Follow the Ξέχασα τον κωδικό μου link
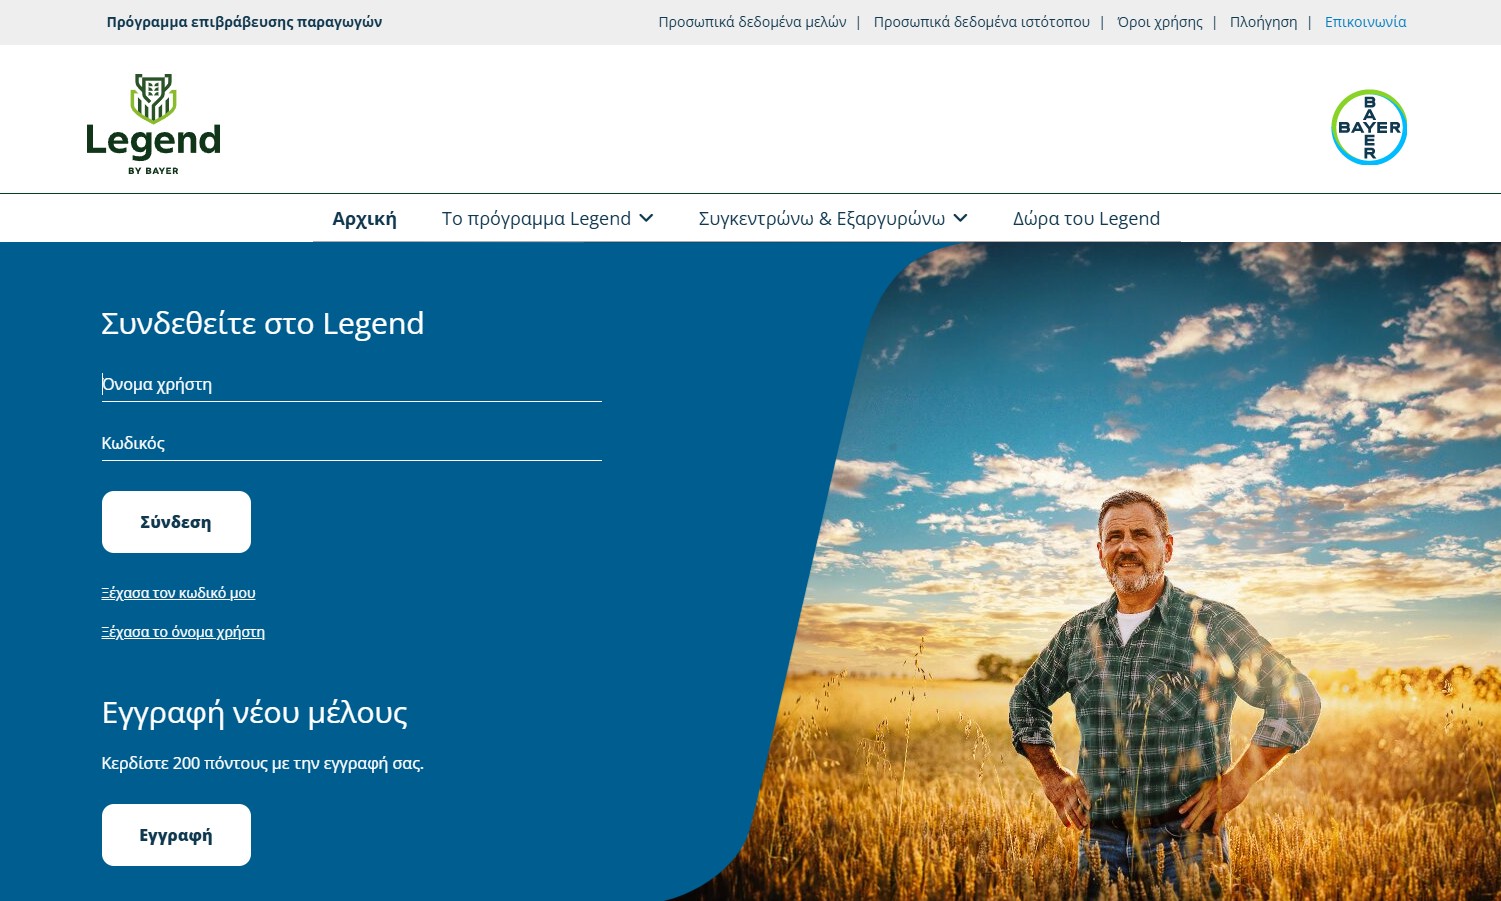1501x901 pixels. click(x=178, y=593)
